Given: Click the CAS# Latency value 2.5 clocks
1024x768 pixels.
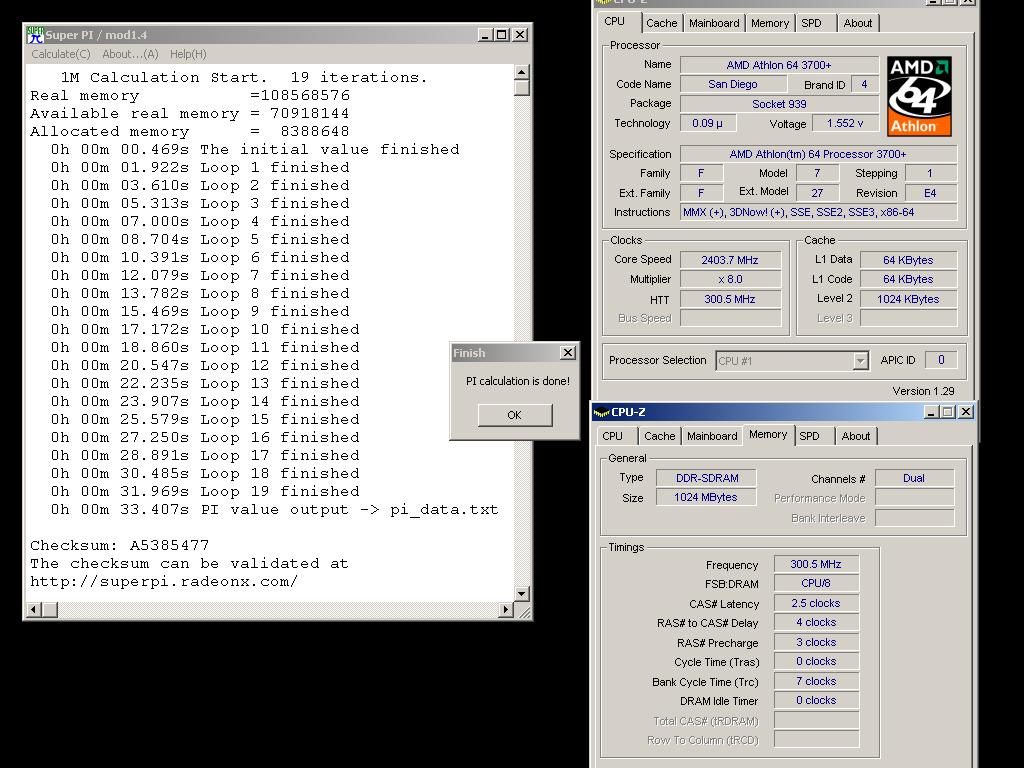Looking at the screenshot, I should click(816, 603).
